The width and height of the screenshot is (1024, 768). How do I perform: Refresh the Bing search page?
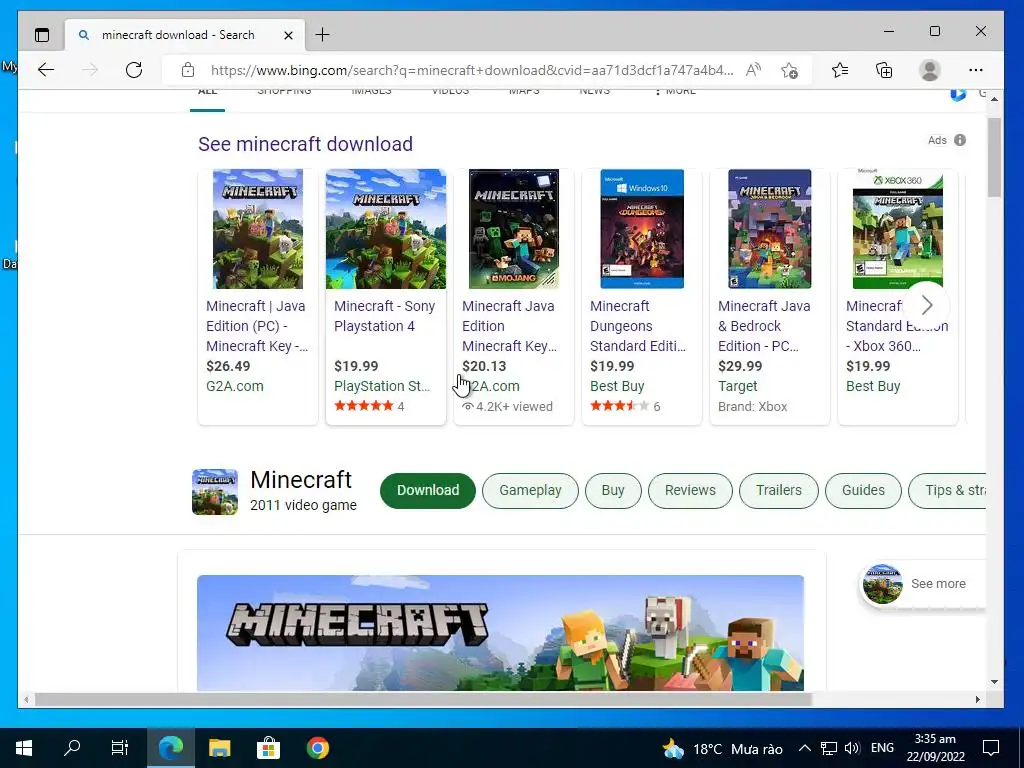click(134, 70)
